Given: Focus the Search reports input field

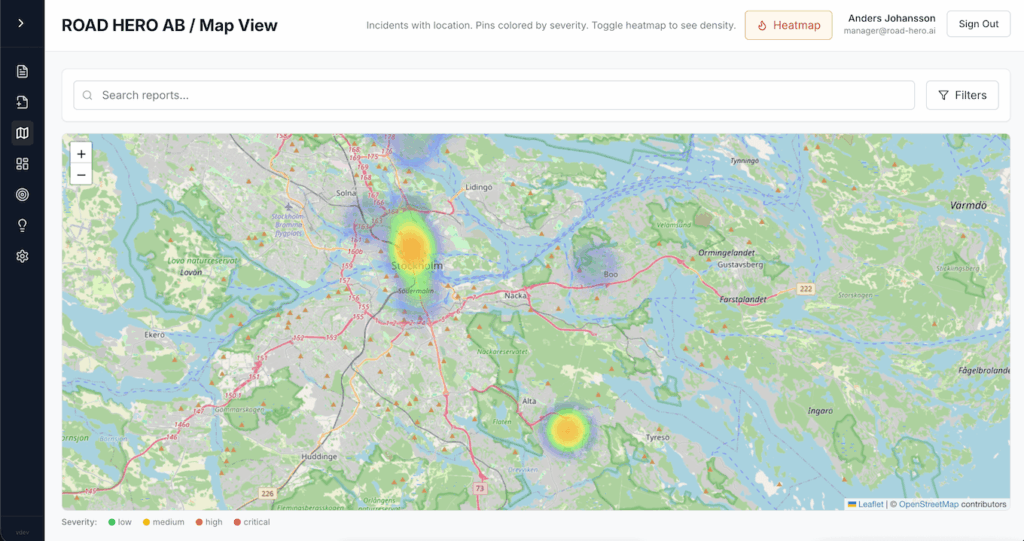Looking at the screenshot, I should click(494, 95).
